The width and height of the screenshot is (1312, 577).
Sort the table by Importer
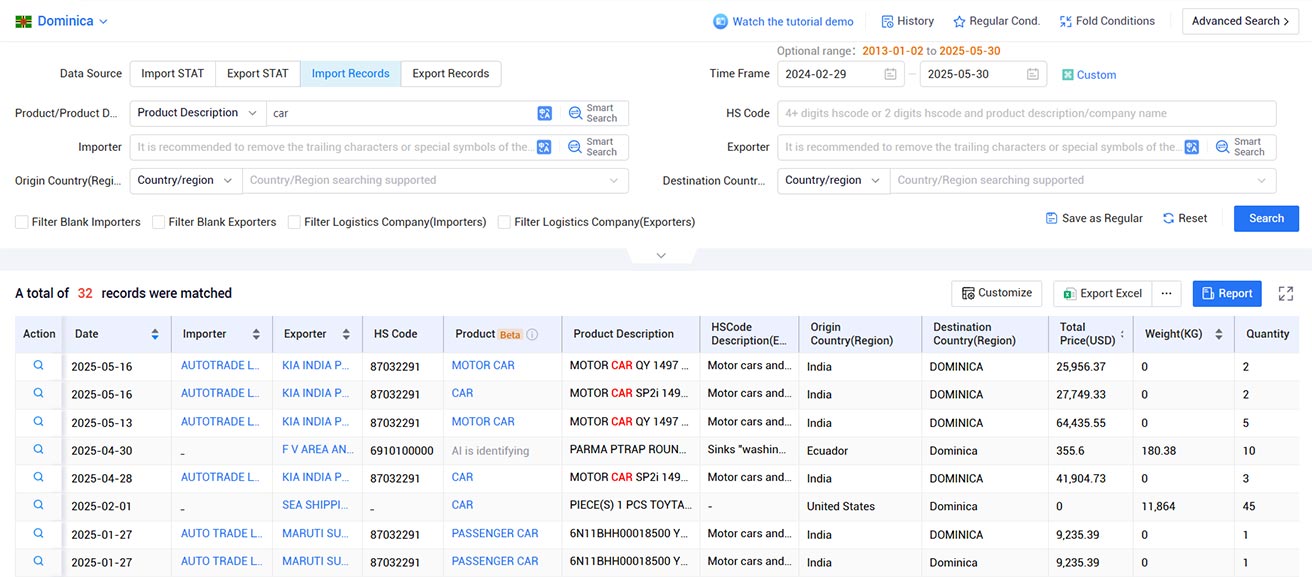[256, 334]
